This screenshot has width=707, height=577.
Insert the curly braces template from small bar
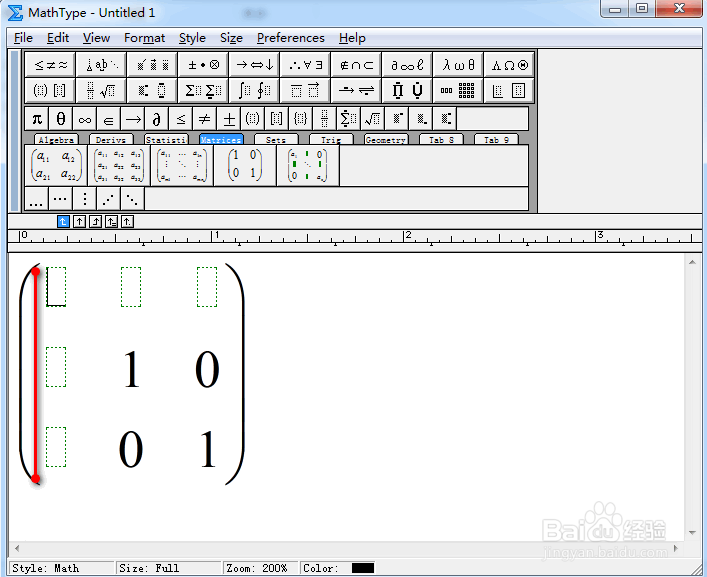tap(300, 119)
